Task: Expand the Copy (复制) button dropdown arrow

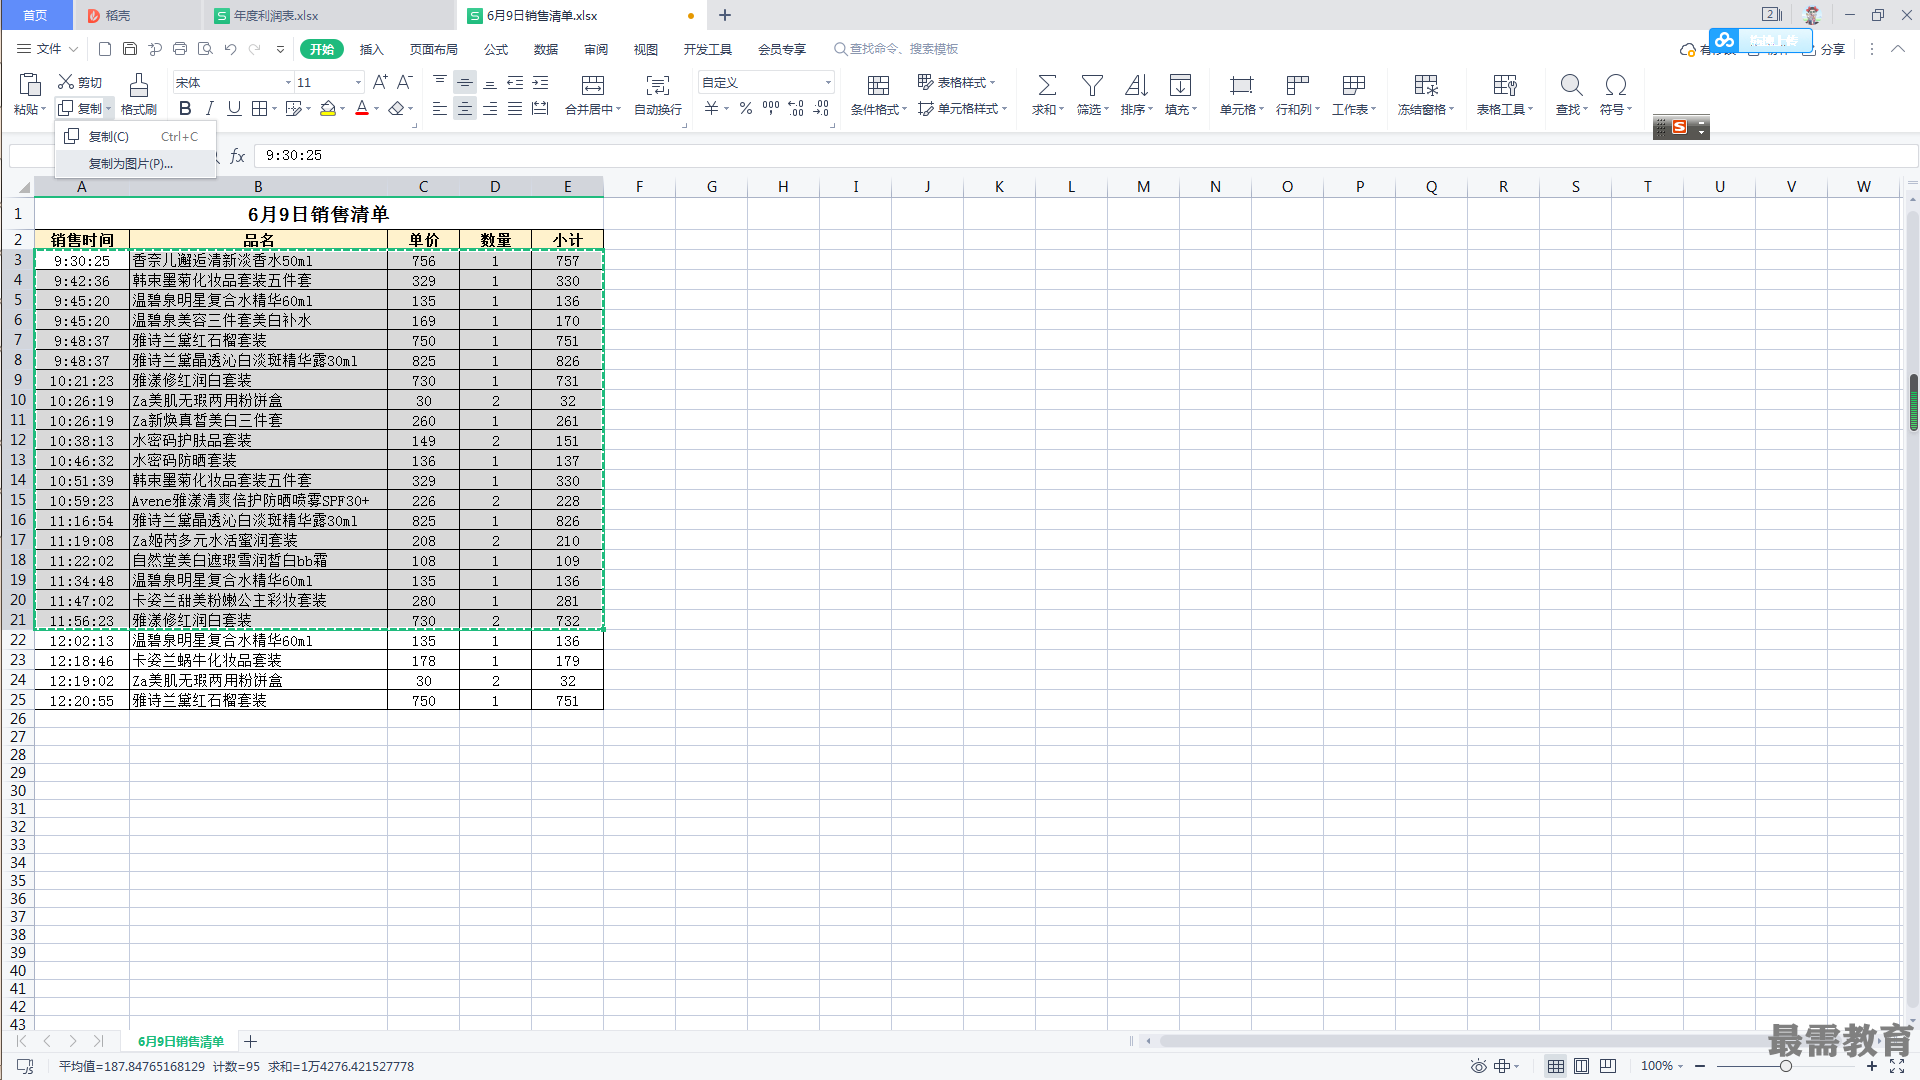Action: [x=108, y=109]
